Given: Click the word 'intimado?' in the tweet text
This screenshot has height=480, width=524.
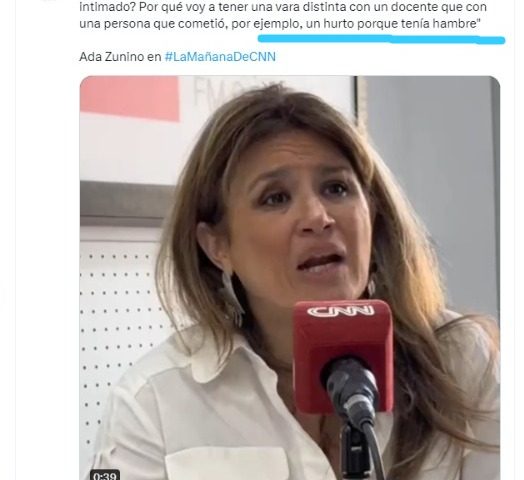Looking at the screenshot, I should pos(107,7).
